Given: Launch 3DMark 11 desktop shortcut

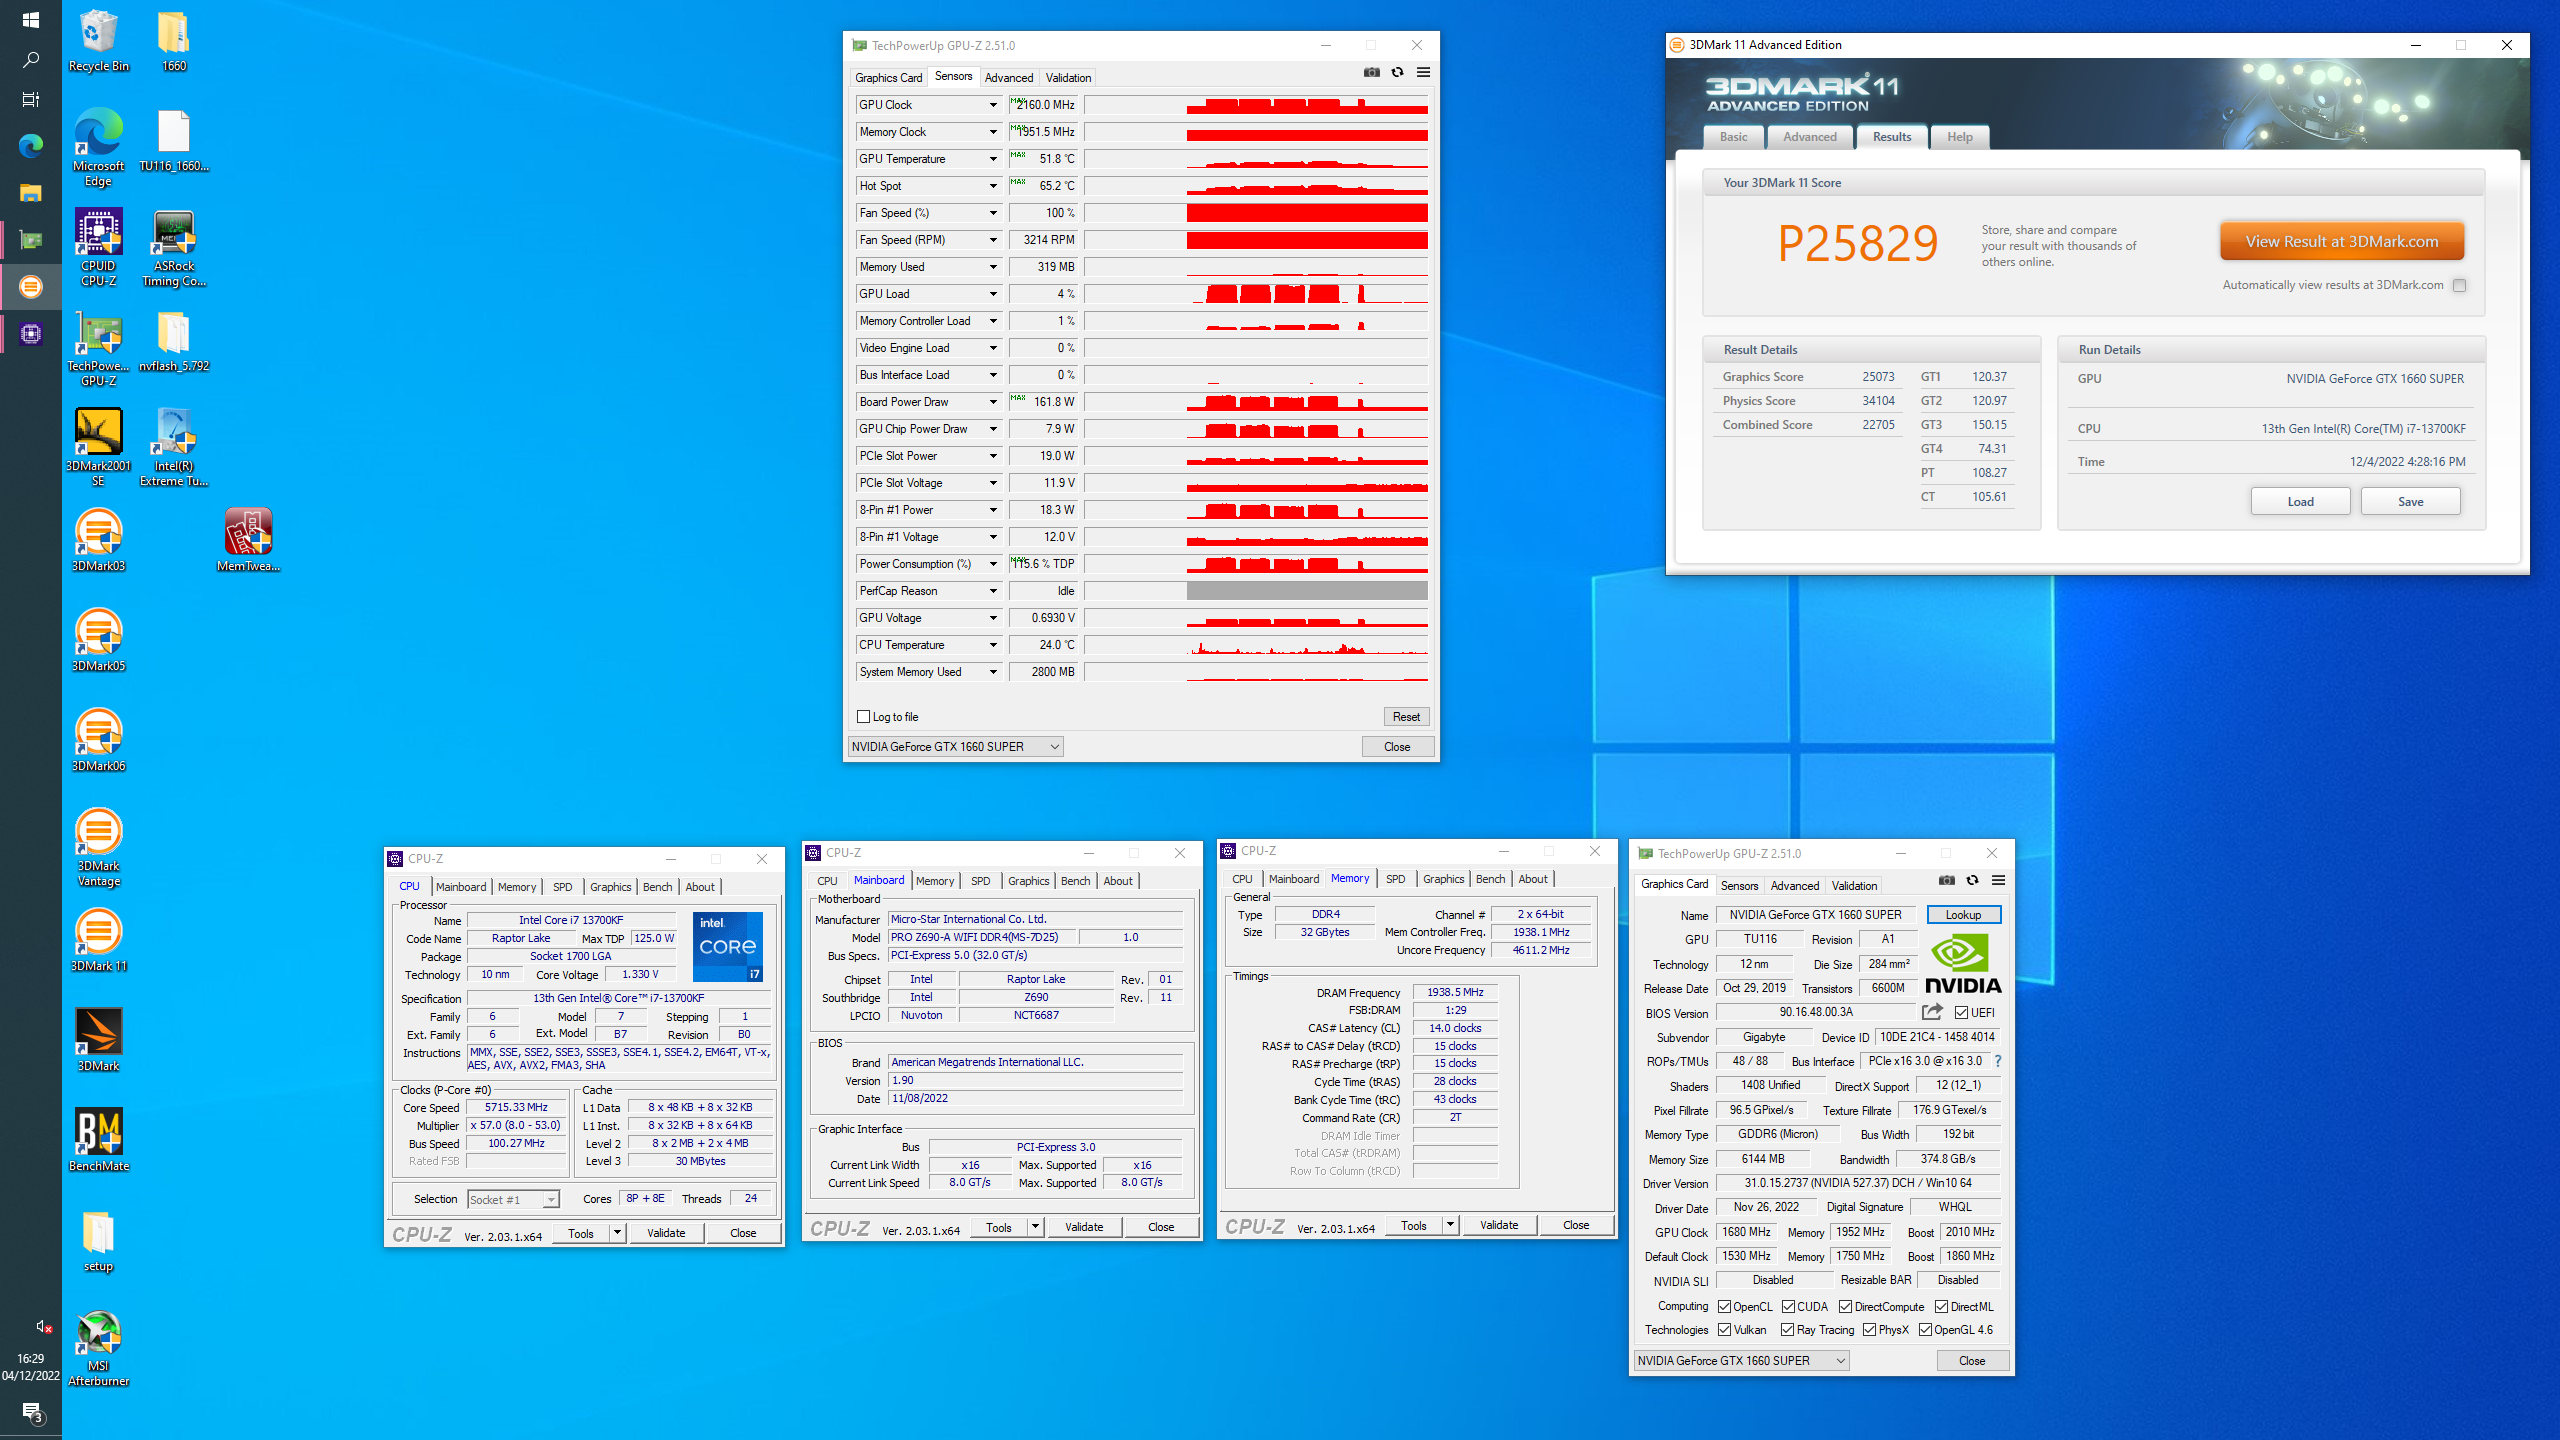Looking at the screenshot, I should pyautogui.click(x=98, y=941).
